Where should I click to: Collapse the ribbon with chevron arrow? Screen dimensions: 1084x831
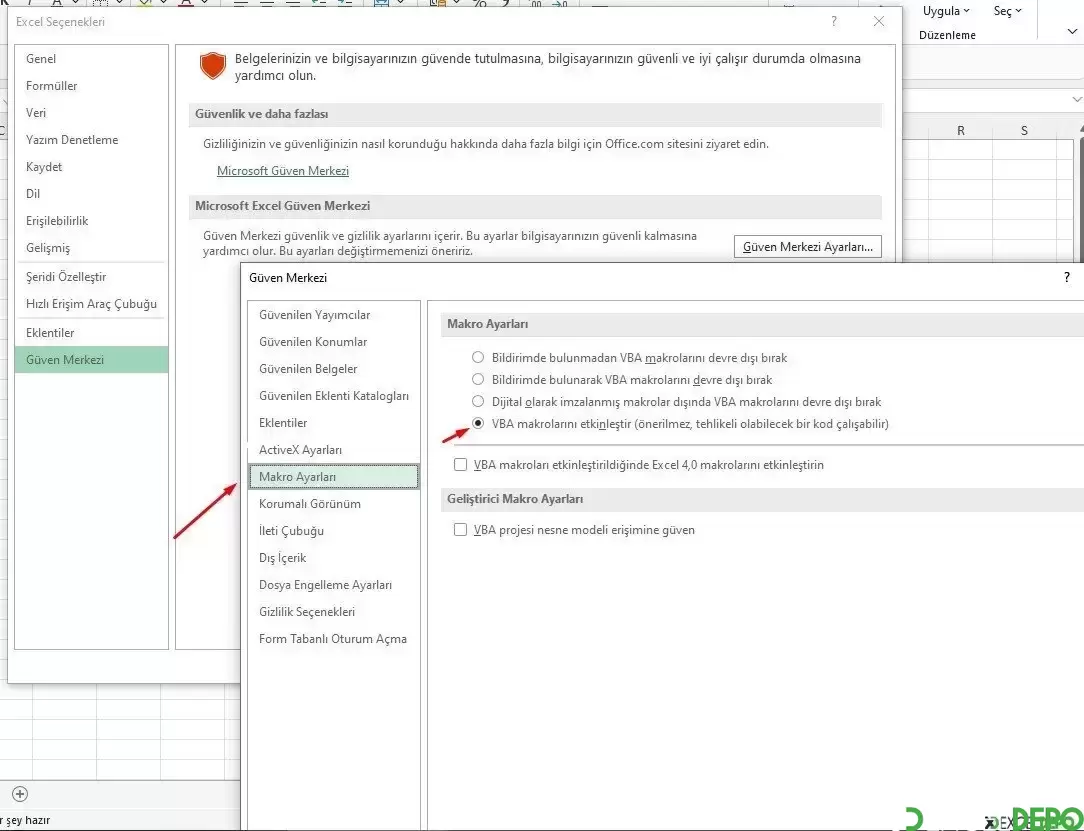pyautogui.click(x=1072, y=31)
